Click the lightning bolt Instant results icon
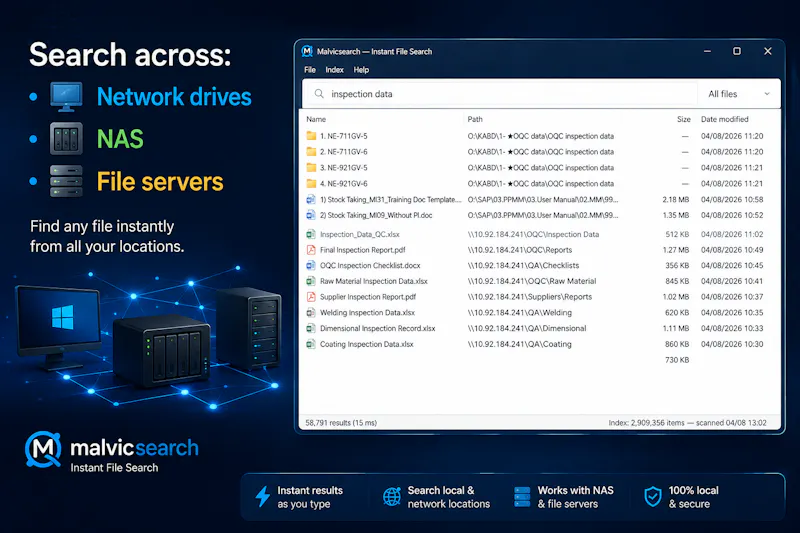The width and height of the screenshot is (800, 533). click(x=263, y=496)
